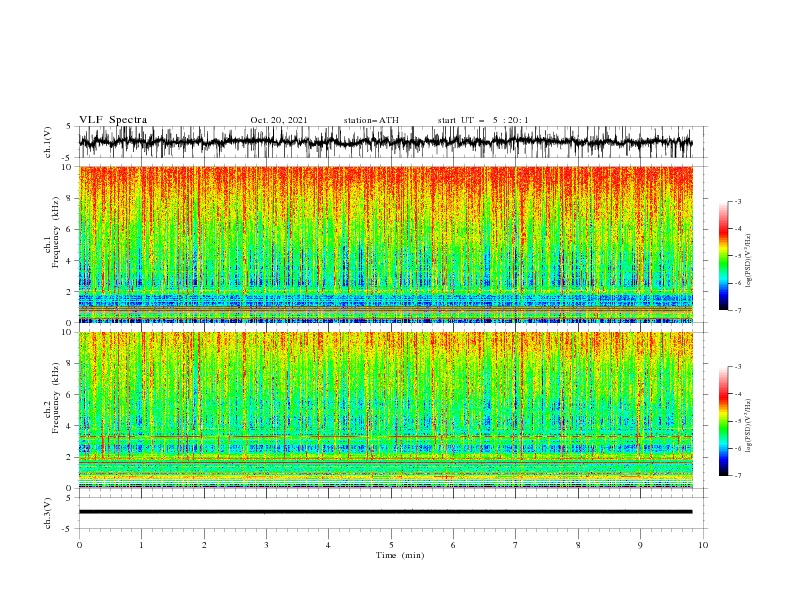Viewport: 792px width, 612px height.
Task: Click the 'ch.3(V)' axis label
Action: click(48, 513)
